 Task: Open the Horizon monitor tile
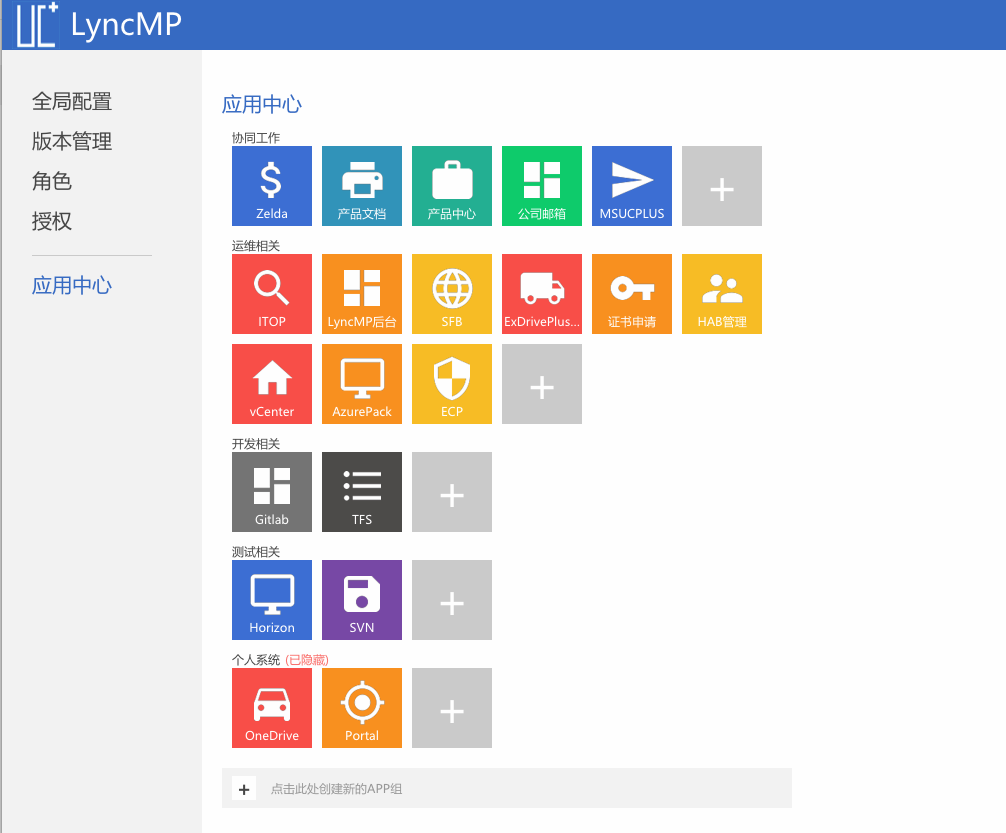(271, 600)
